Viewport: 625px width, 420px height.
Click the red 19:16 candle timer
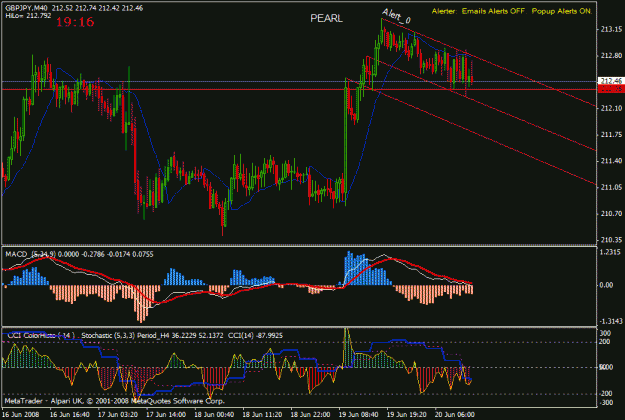click(75, 22)
